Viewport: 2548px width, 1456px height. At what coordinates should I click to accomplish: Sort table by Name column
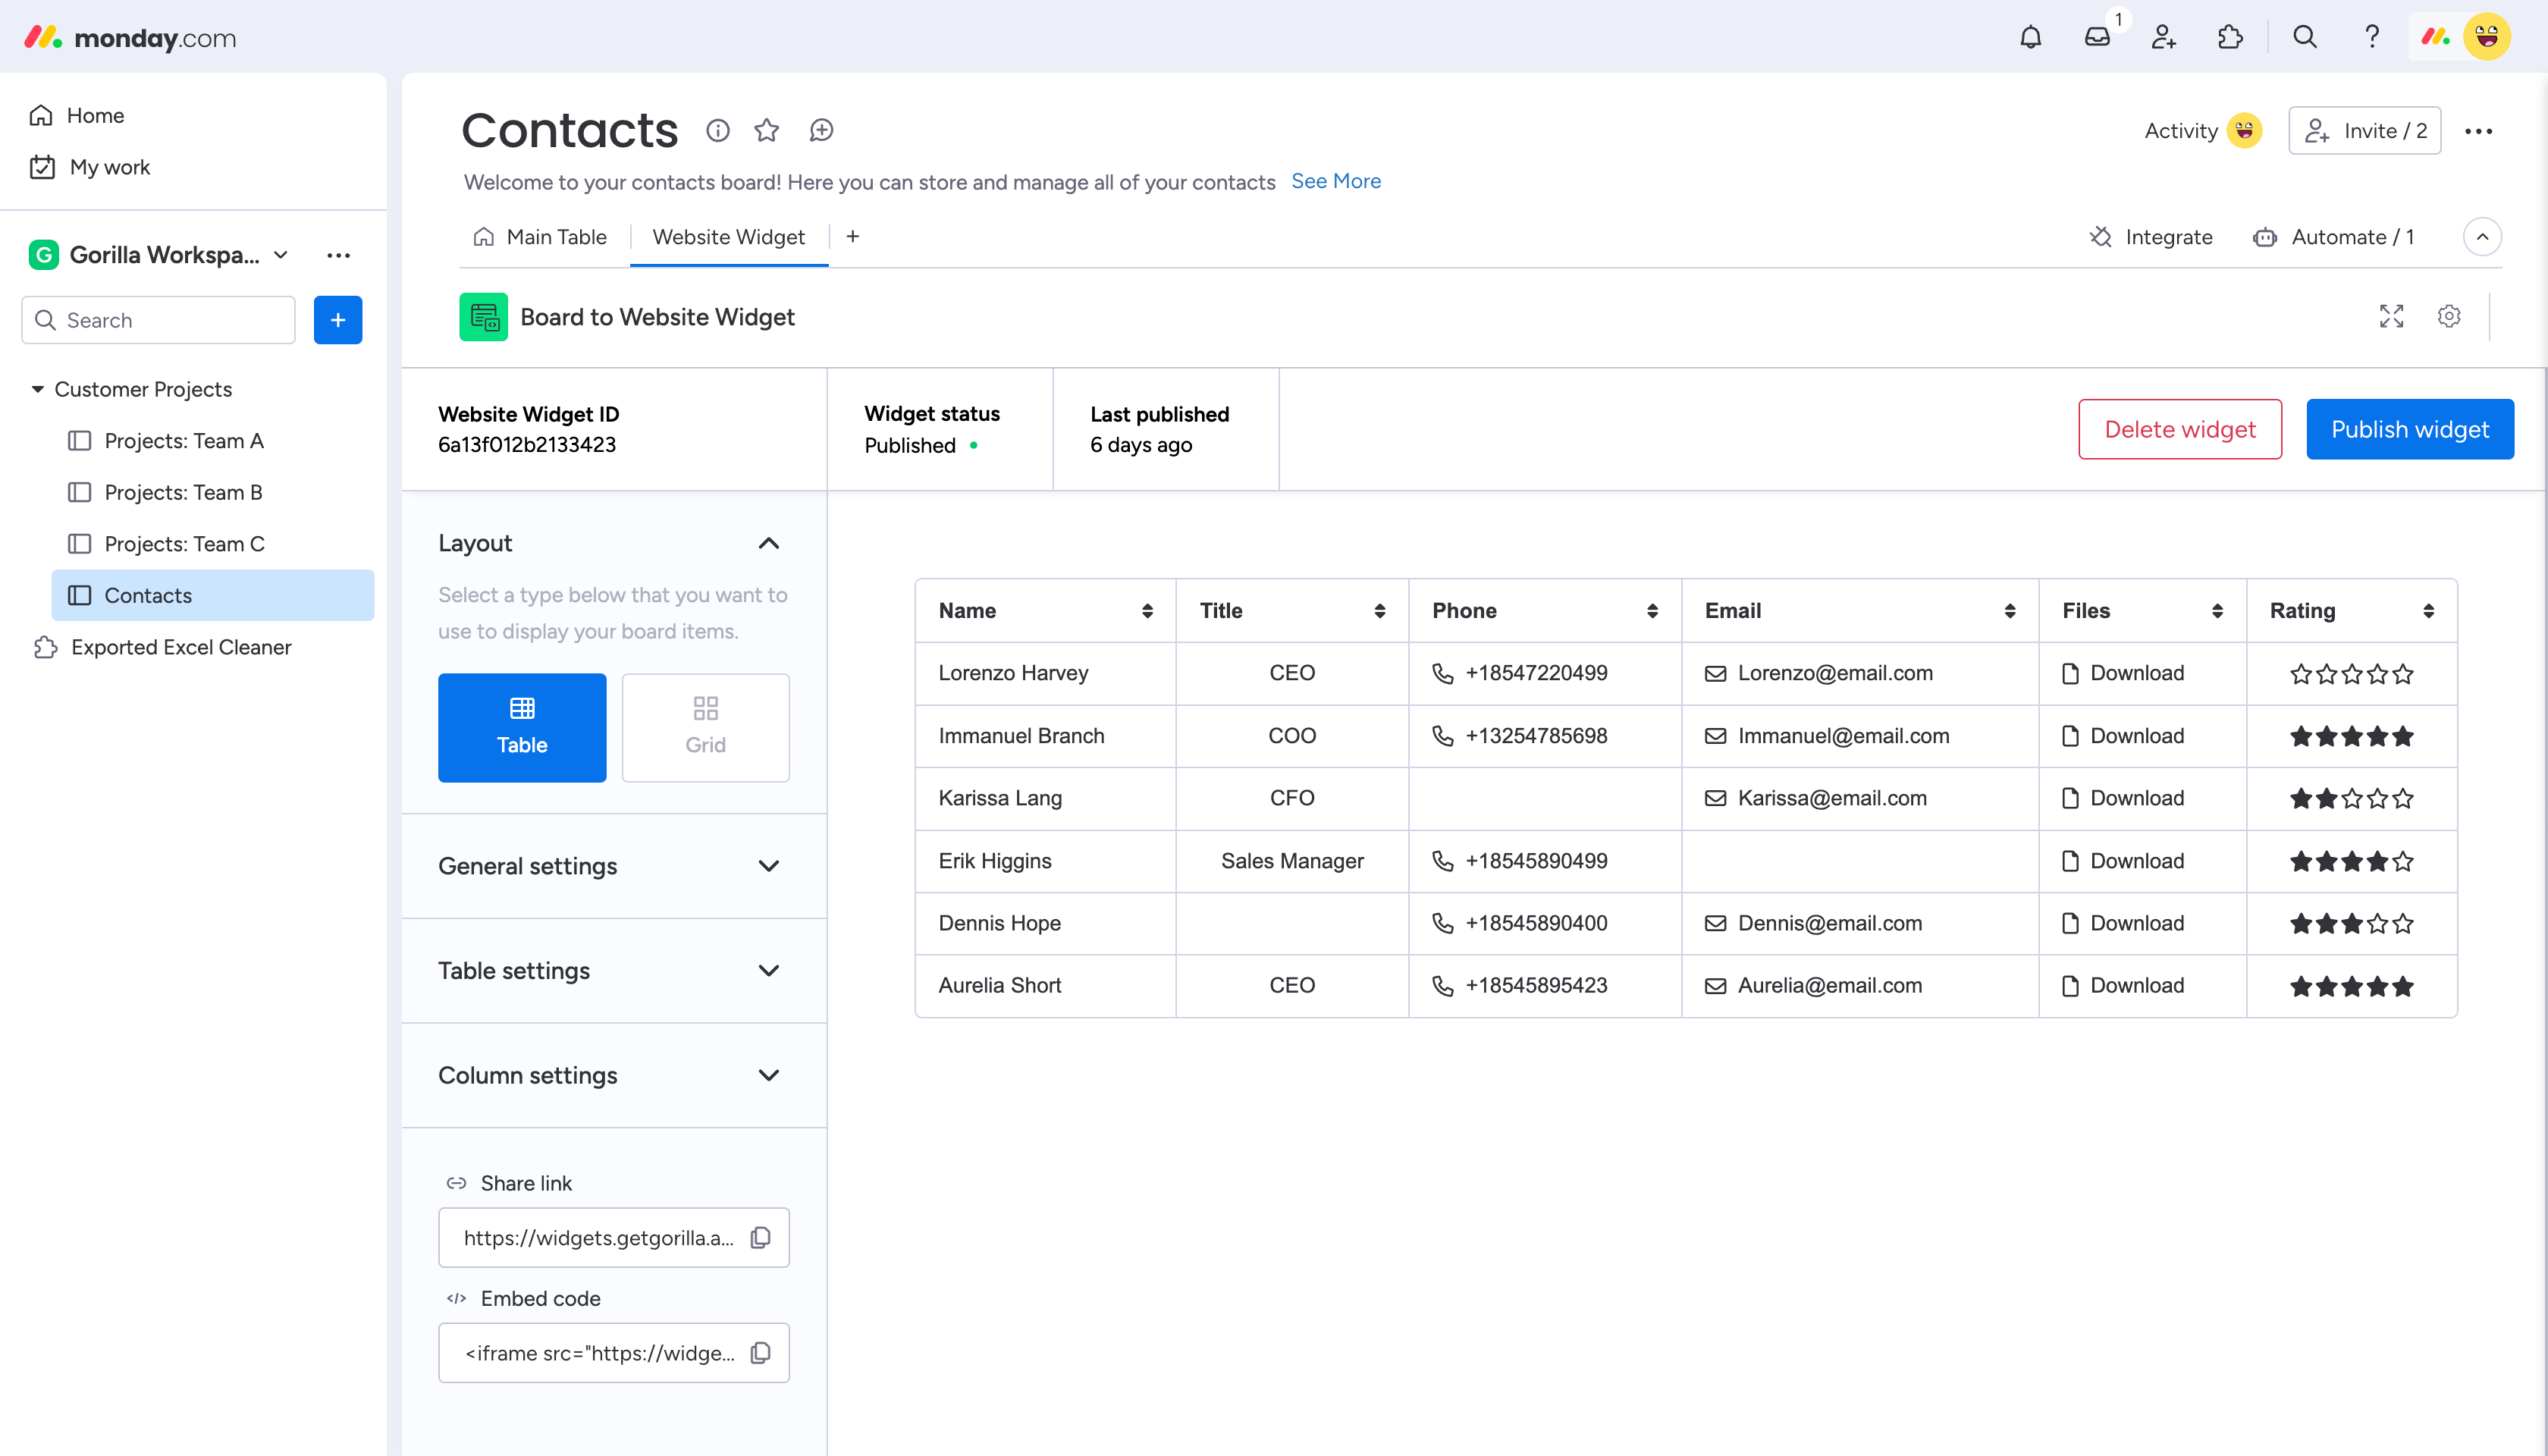[x=1147, y=611]
